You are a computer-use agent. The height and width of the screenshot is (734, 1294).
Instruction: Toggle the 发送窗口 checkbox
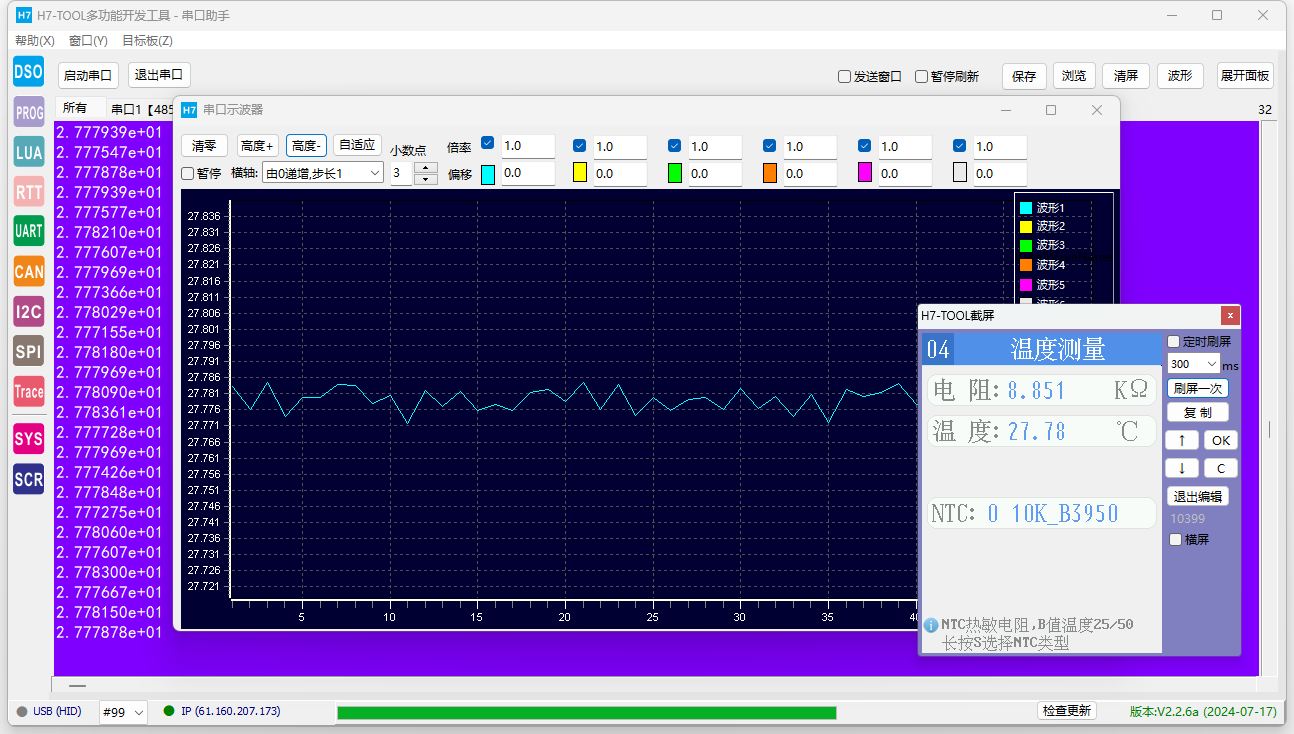844,76
